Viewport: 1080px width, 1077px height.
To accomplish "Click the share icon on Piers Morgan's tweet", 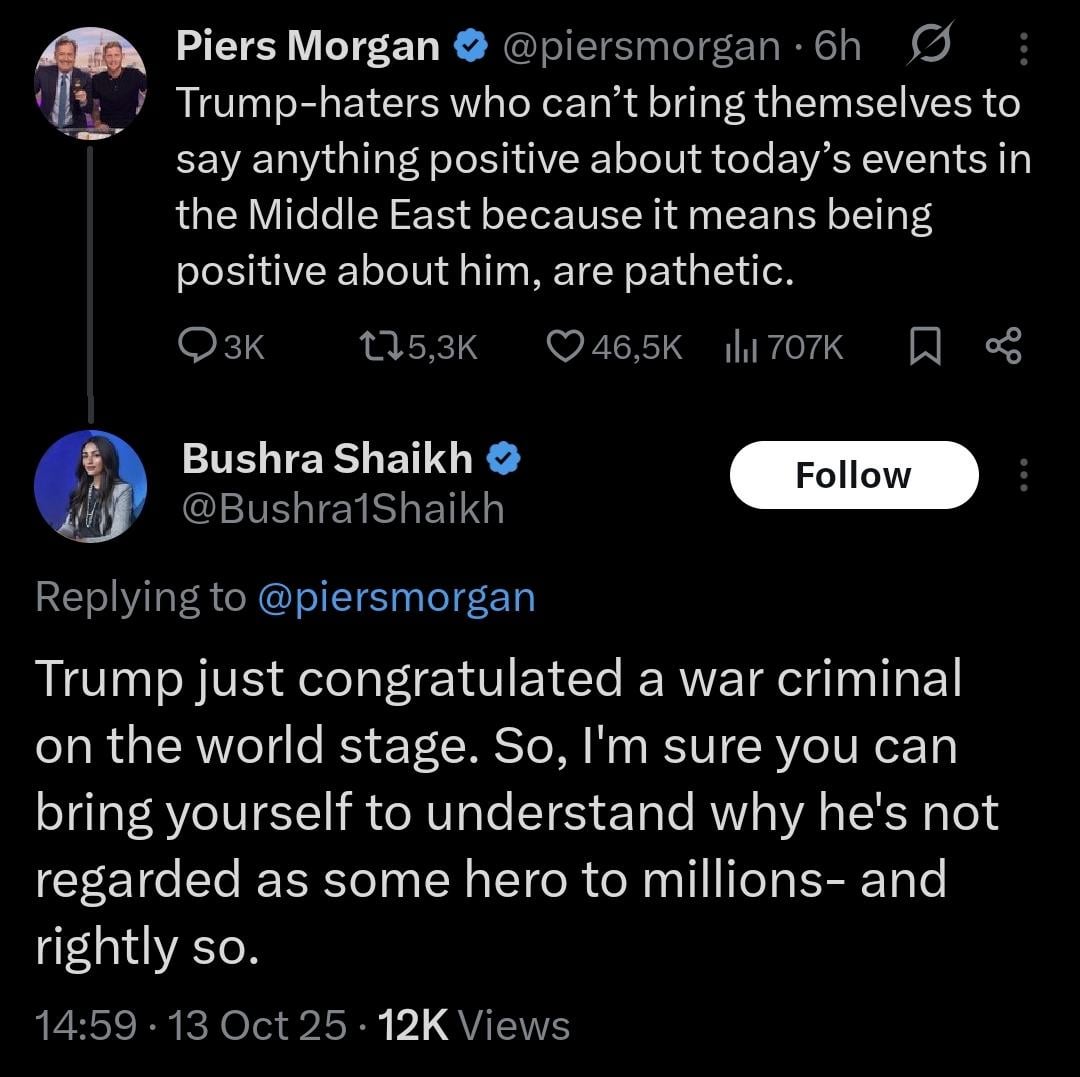I will tap(1003, 346).
